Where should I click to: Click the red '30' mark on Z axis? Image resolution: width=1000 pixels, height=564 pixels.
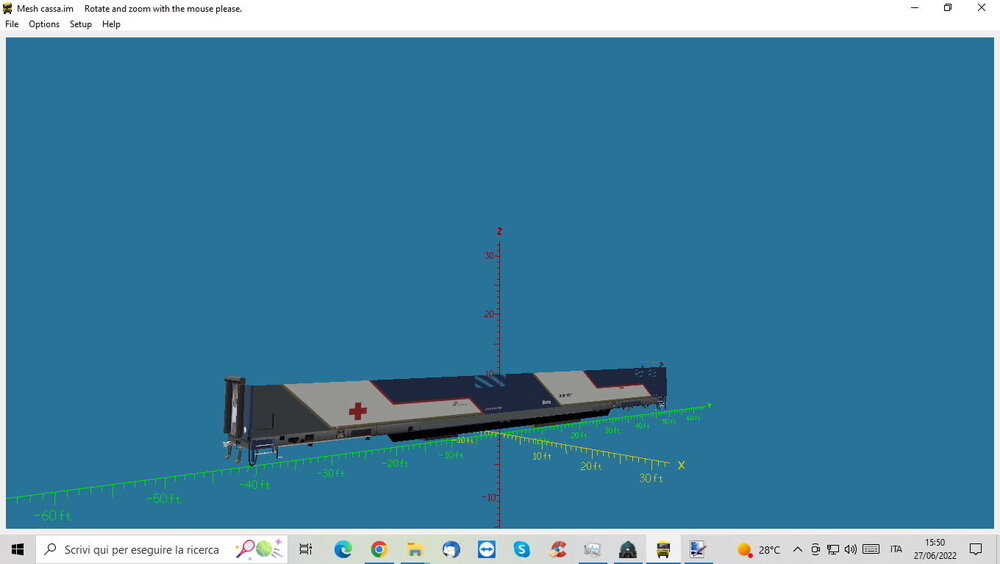[x=489, y=255]
